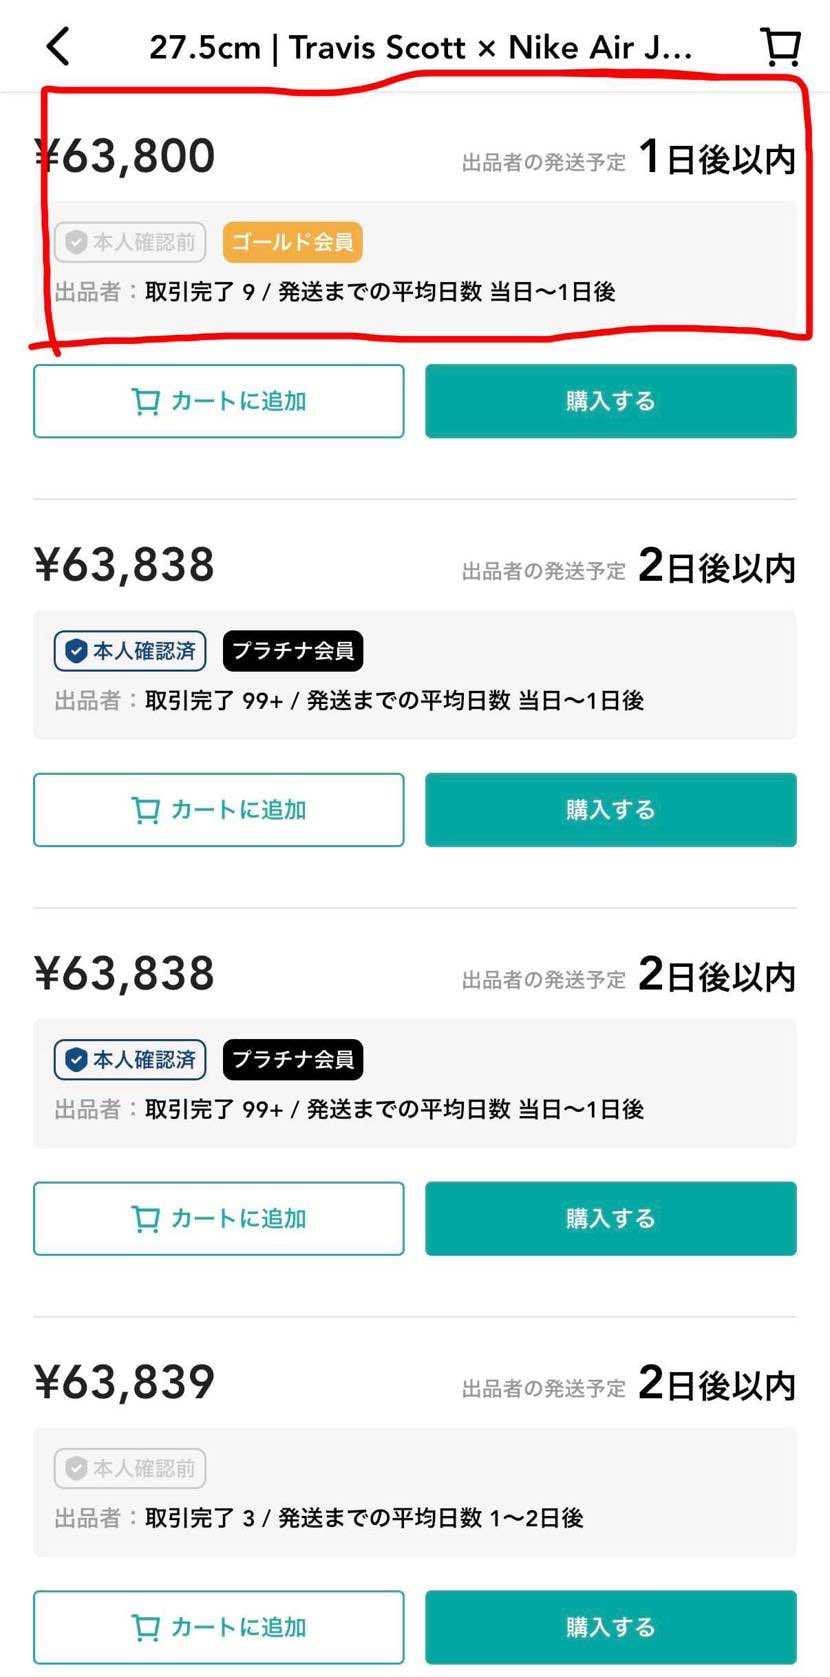
Task: Tap the back arrow icon
Action: point(58,46)
